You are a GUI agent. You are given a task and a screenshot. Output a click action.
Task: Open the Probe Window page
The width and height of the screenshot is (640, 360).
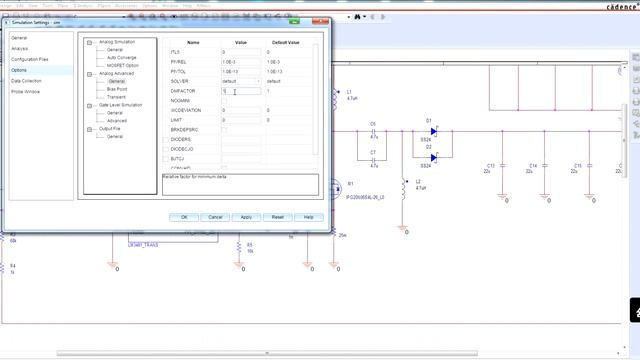25,92
